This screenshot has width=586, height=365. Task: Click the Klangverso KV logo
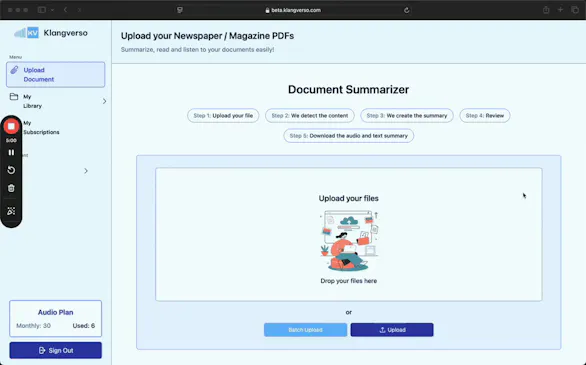click(50, 33)
